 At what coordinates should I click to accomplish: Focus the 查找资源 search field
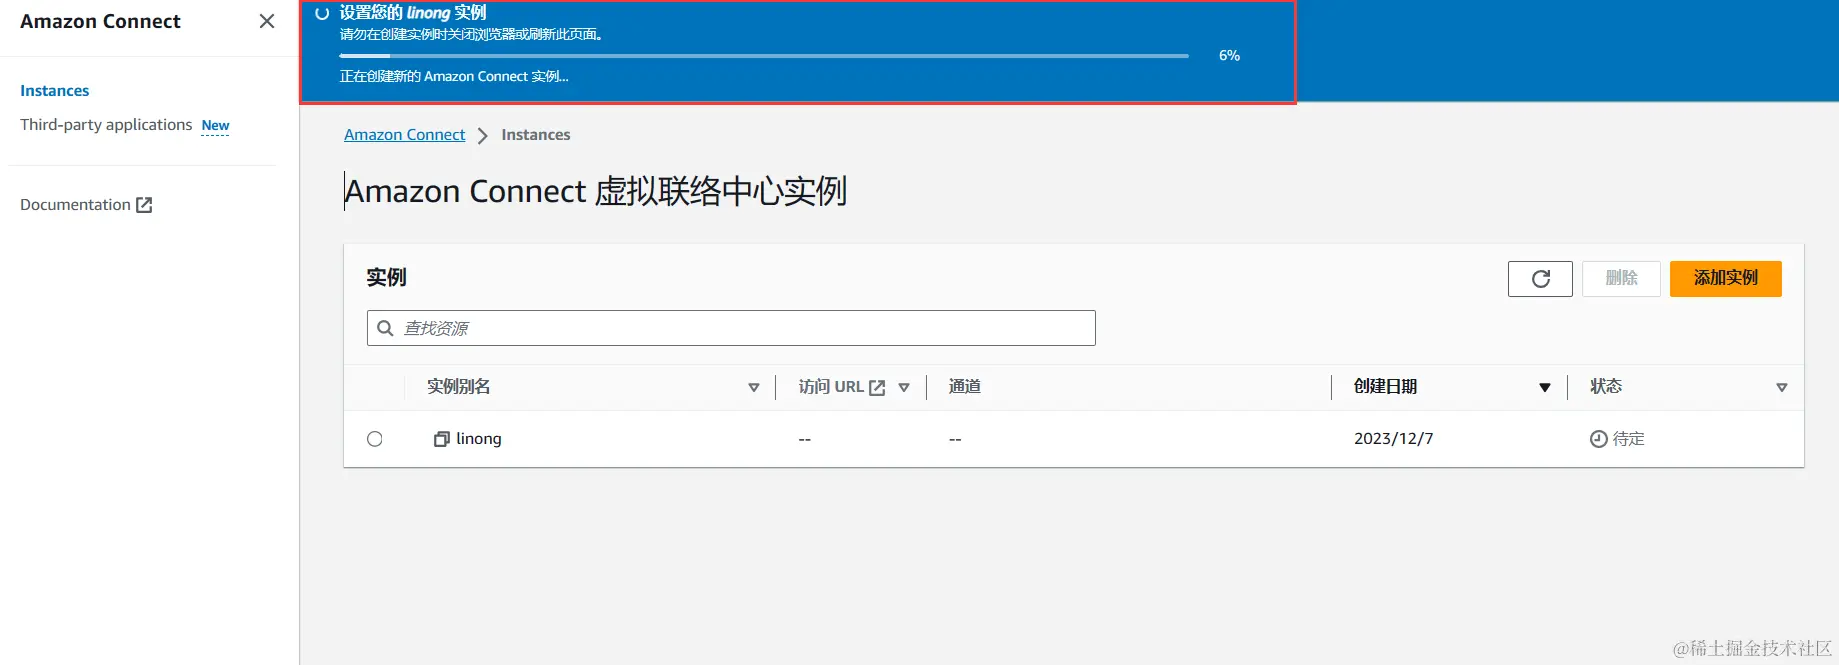[x=731, y=328]
